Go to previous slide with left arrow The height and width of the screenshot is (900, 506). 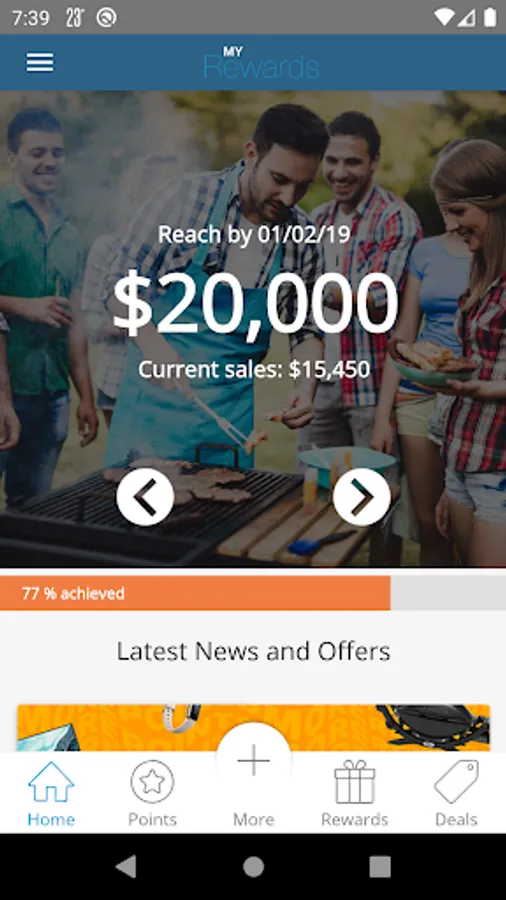145,497
